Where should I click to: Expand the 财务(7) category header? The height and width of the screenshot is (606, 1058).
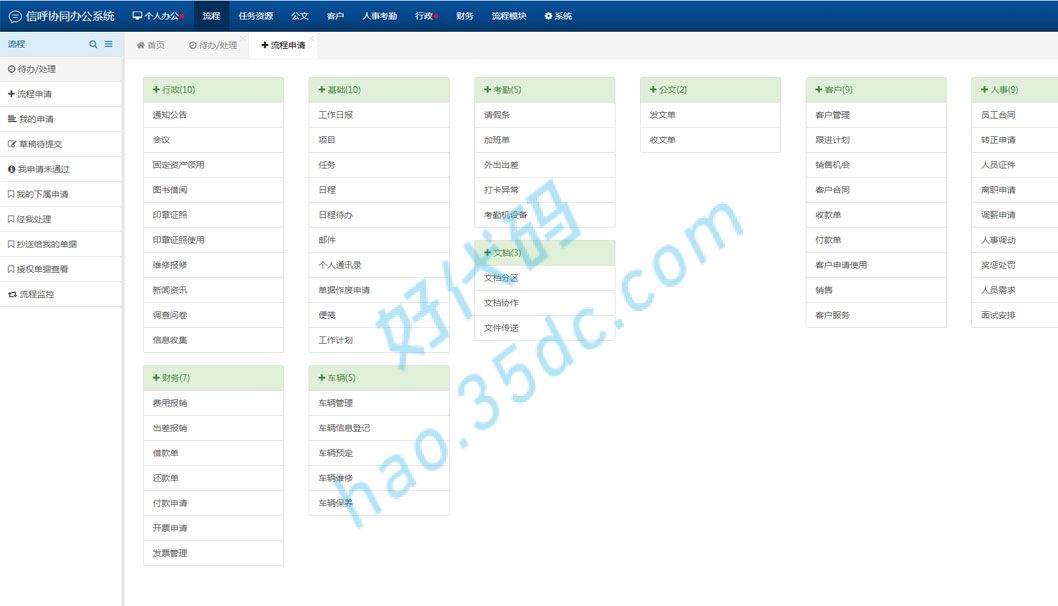213,378
